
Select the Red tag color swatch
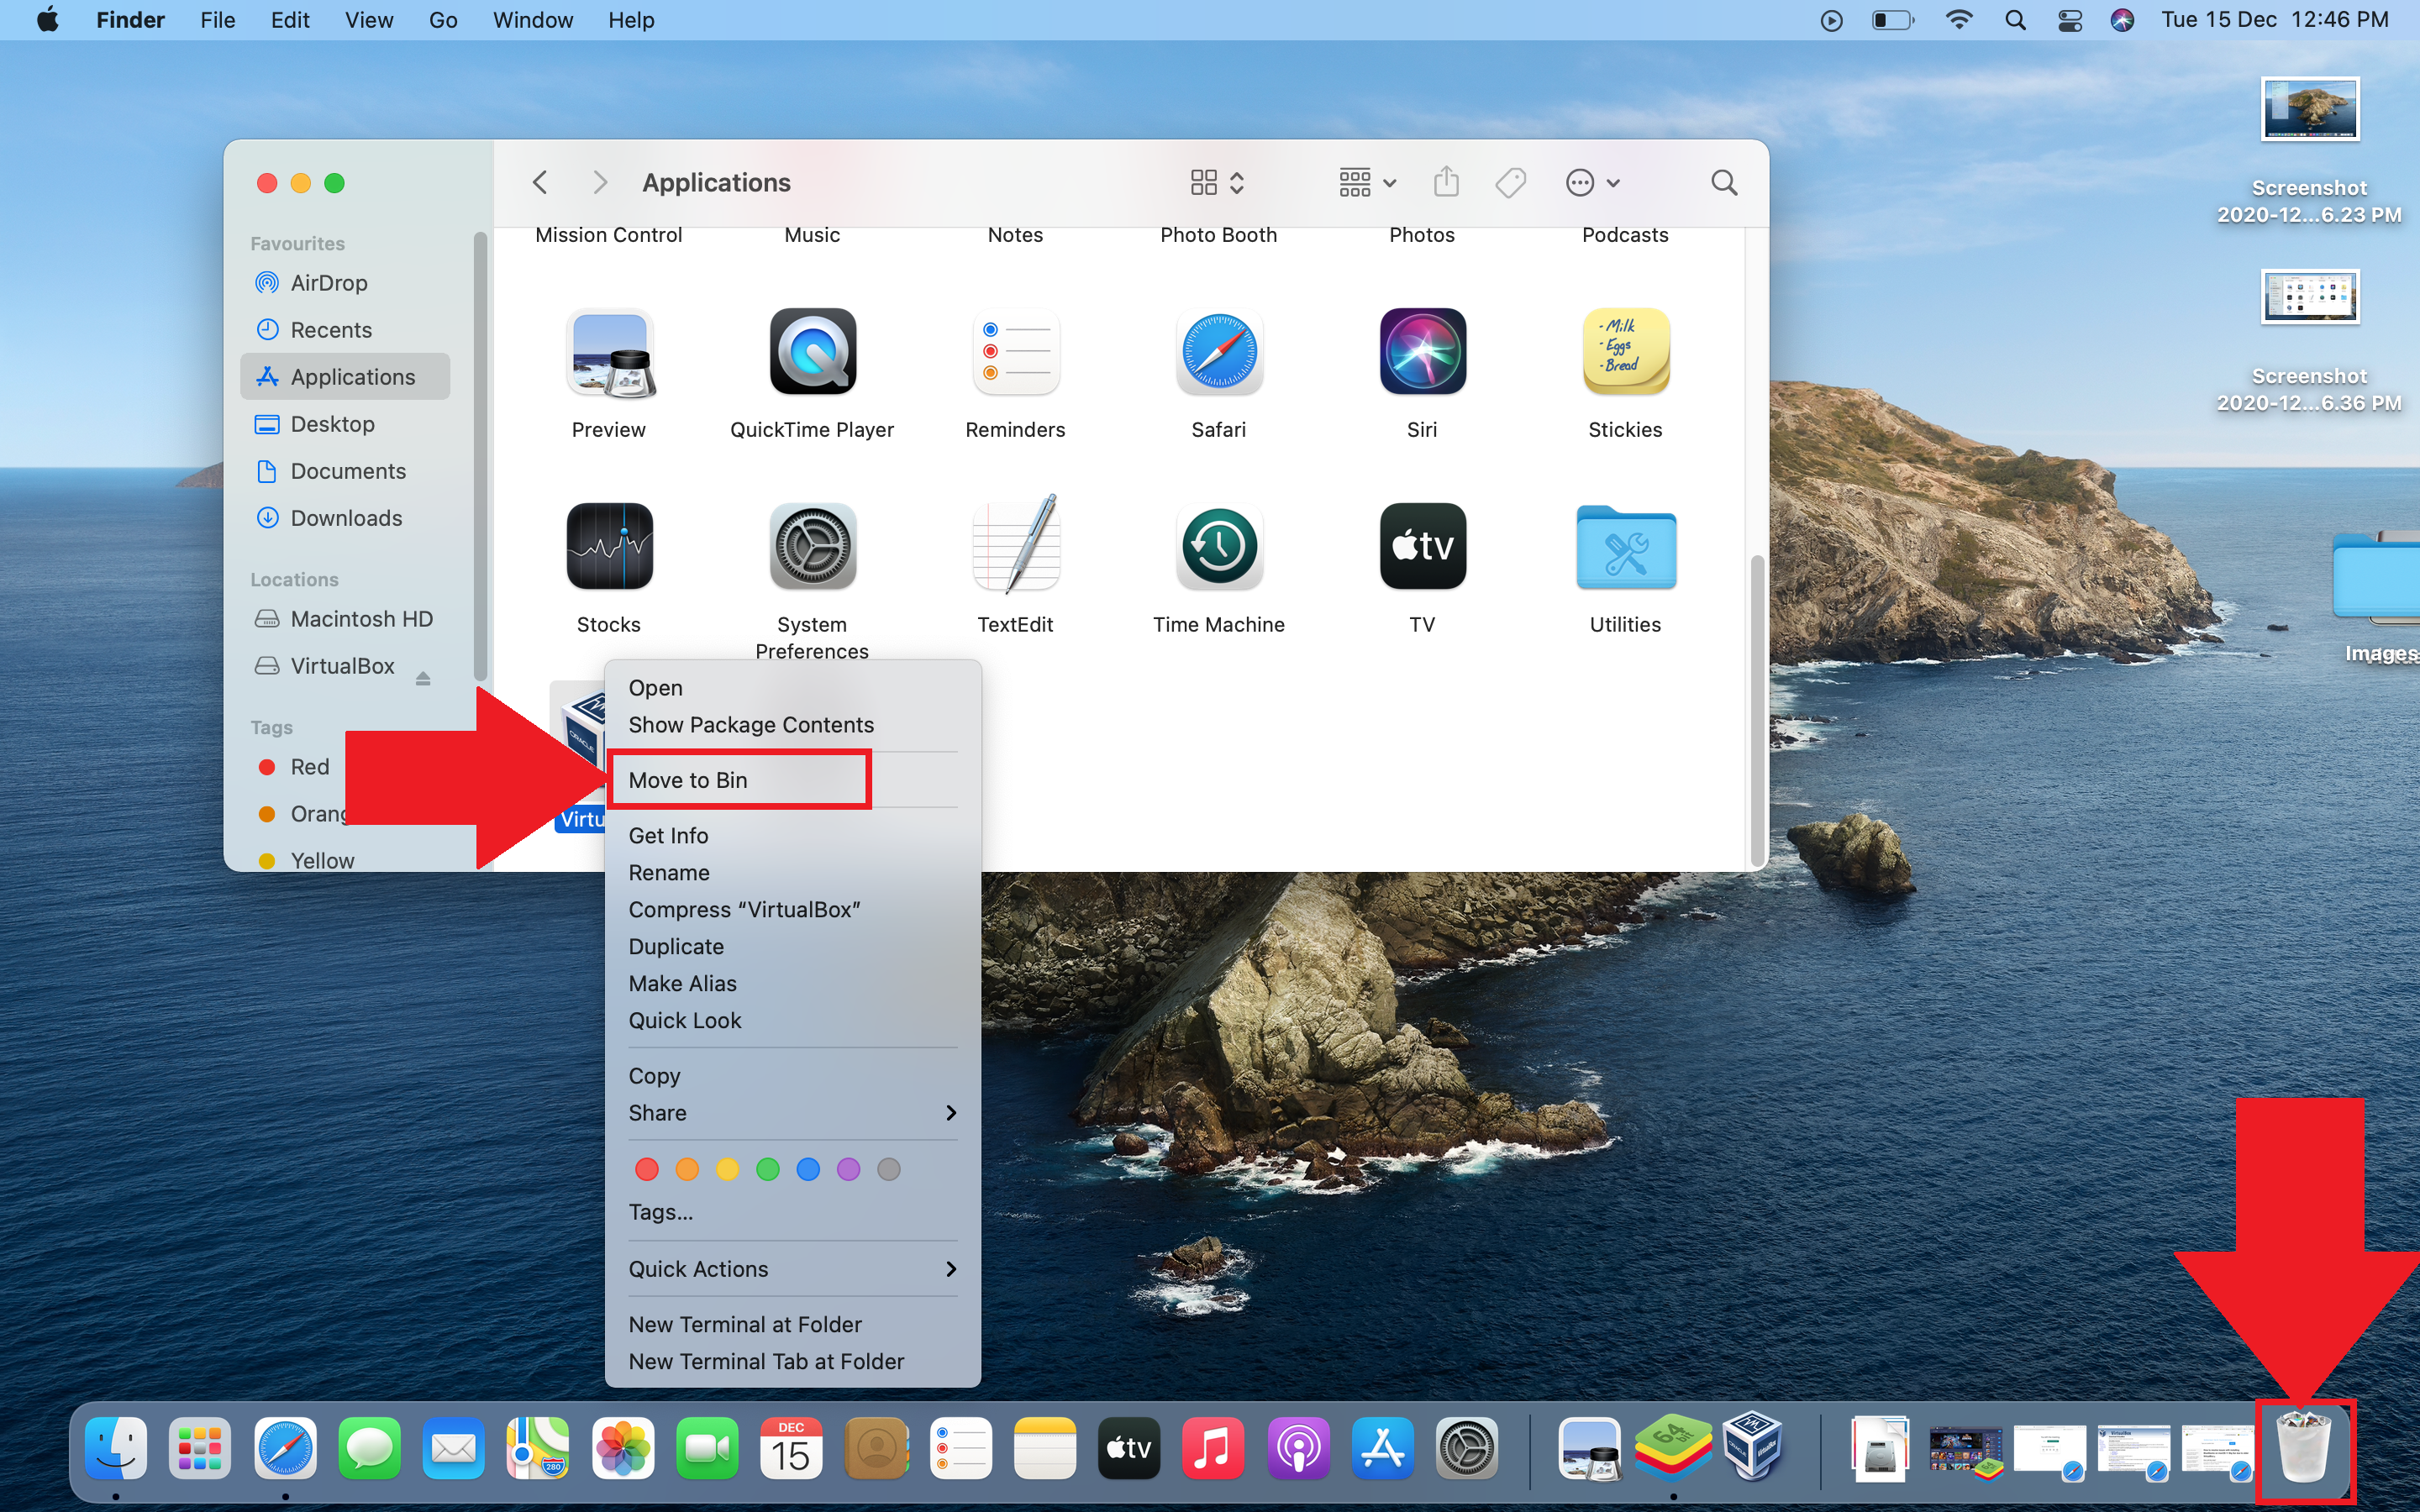click(641, 1167)
